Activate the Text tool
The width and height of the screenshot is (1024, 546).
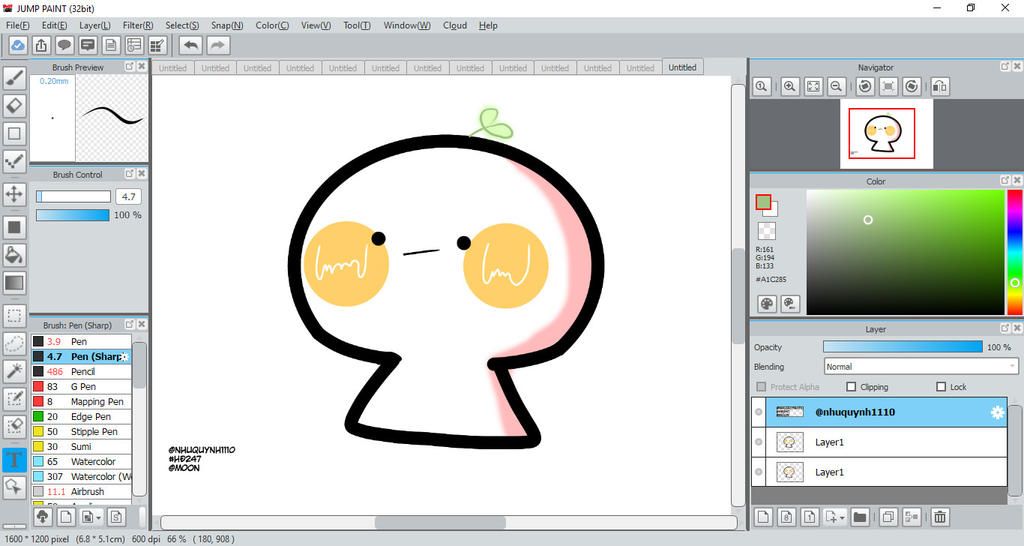14,460
